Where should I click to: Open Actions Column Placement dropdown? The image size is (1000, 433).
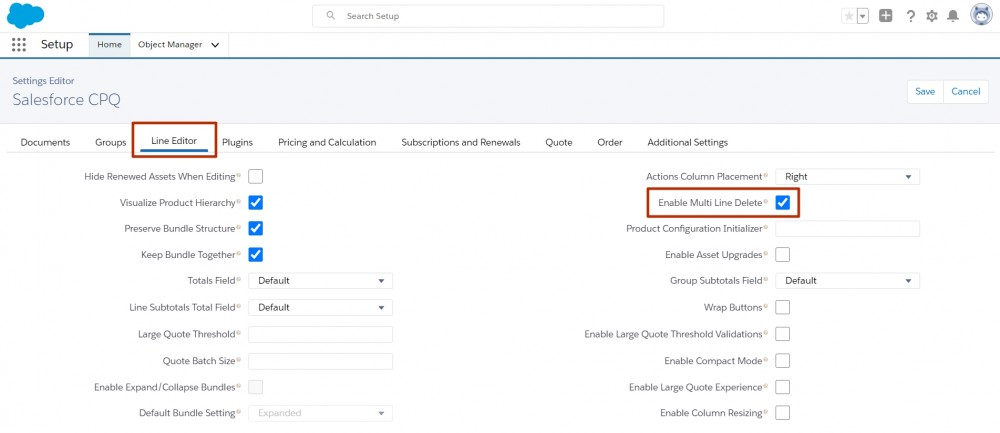coord(848,177)
